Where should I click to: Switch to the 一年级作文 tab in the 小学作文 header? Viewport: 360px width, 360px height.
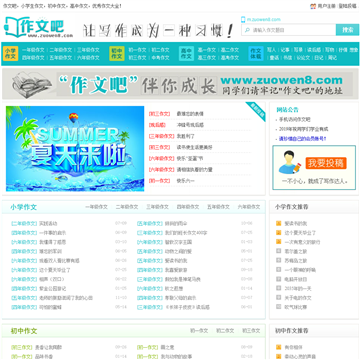[x=96, y=207]
